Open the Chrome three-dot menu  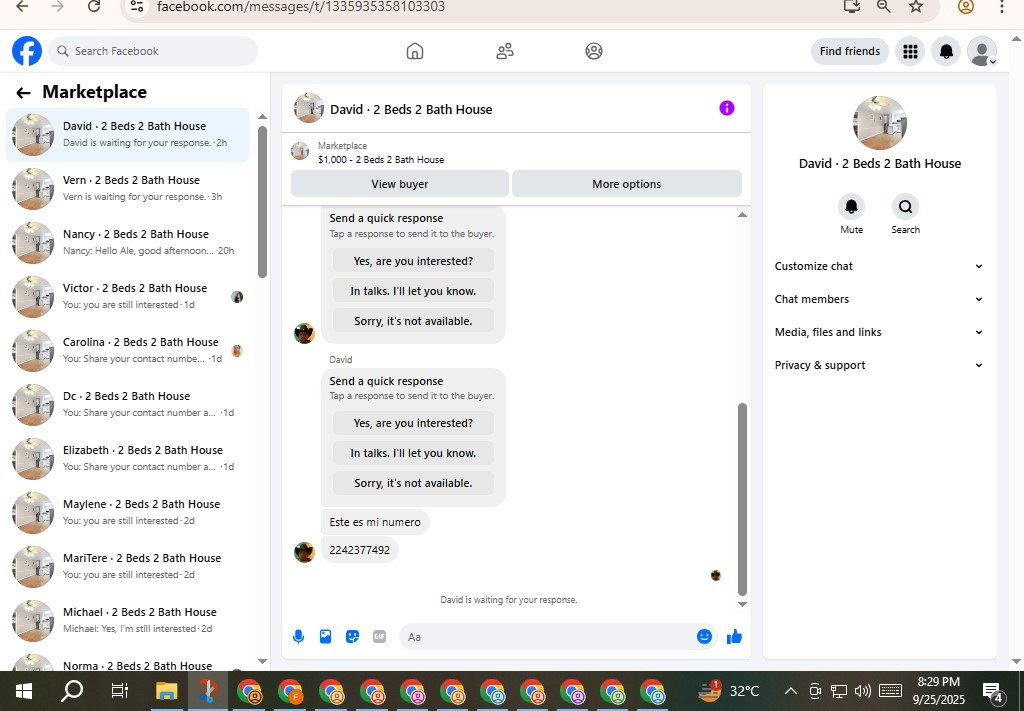click(1002, 7)
